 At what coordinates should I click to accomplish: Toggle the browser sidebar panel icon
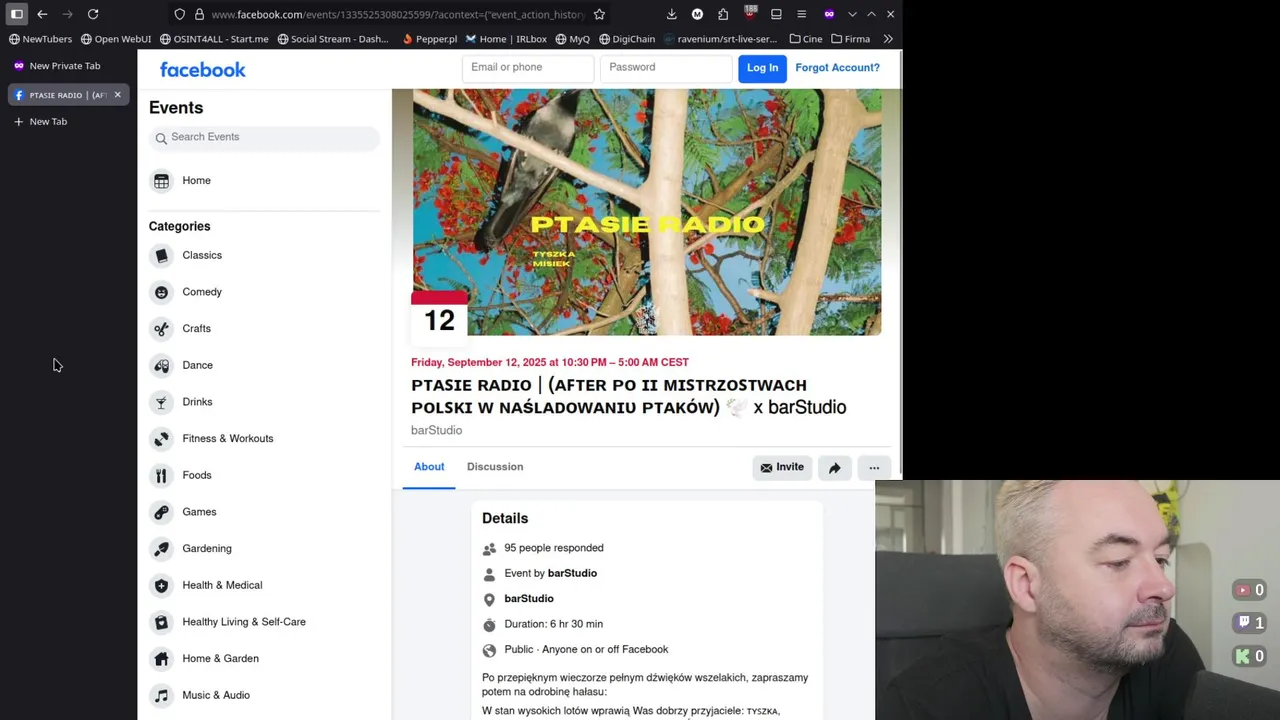click(17, 14)
